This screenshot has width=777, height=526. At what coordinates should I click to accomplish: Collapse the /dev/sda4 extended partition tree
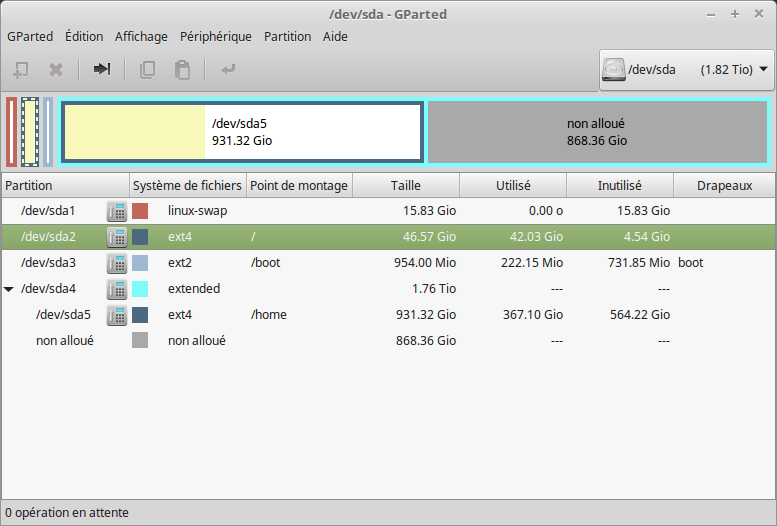pos(9,289)
